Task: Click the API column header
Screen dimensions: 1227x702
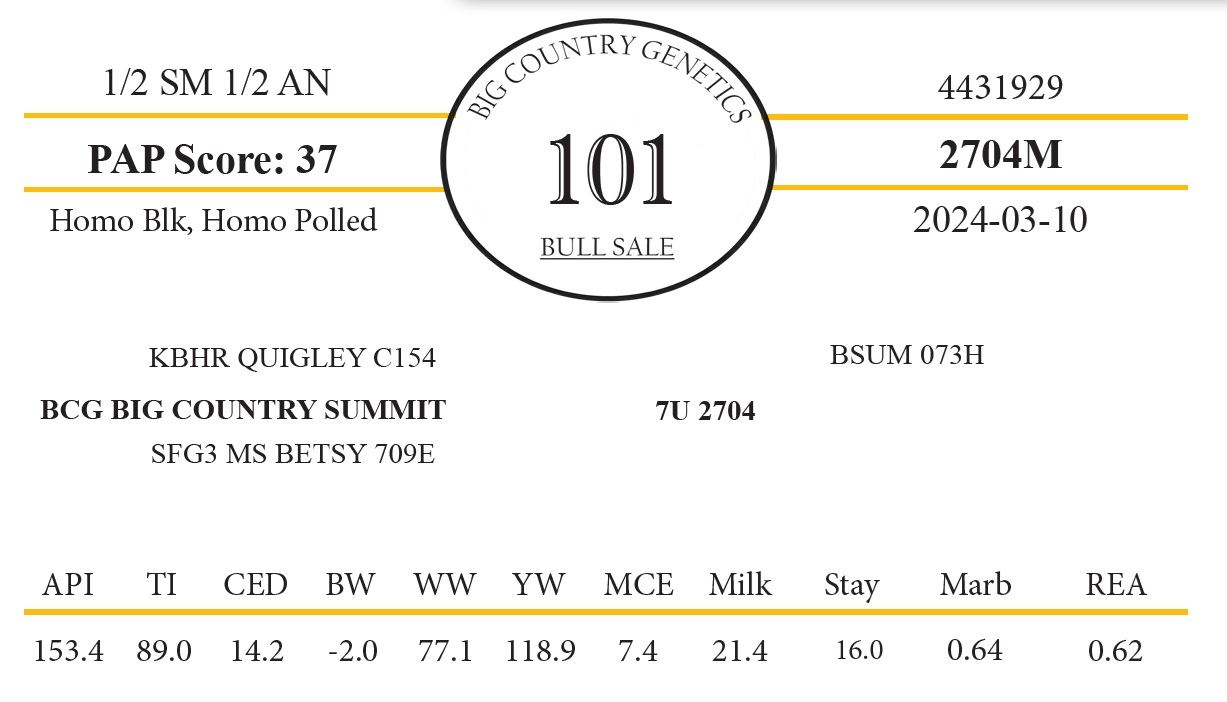Action: (x=68, y=585)
